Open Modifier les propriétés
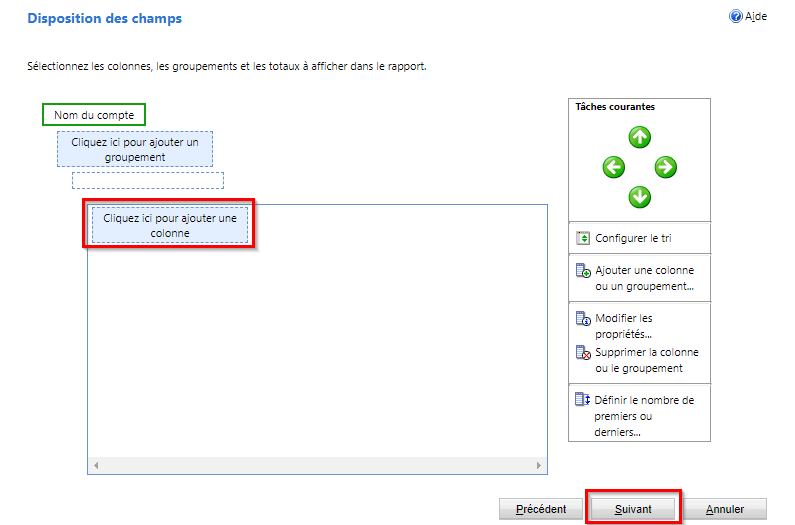Screen dimensions: 795x525 point(624,326)
